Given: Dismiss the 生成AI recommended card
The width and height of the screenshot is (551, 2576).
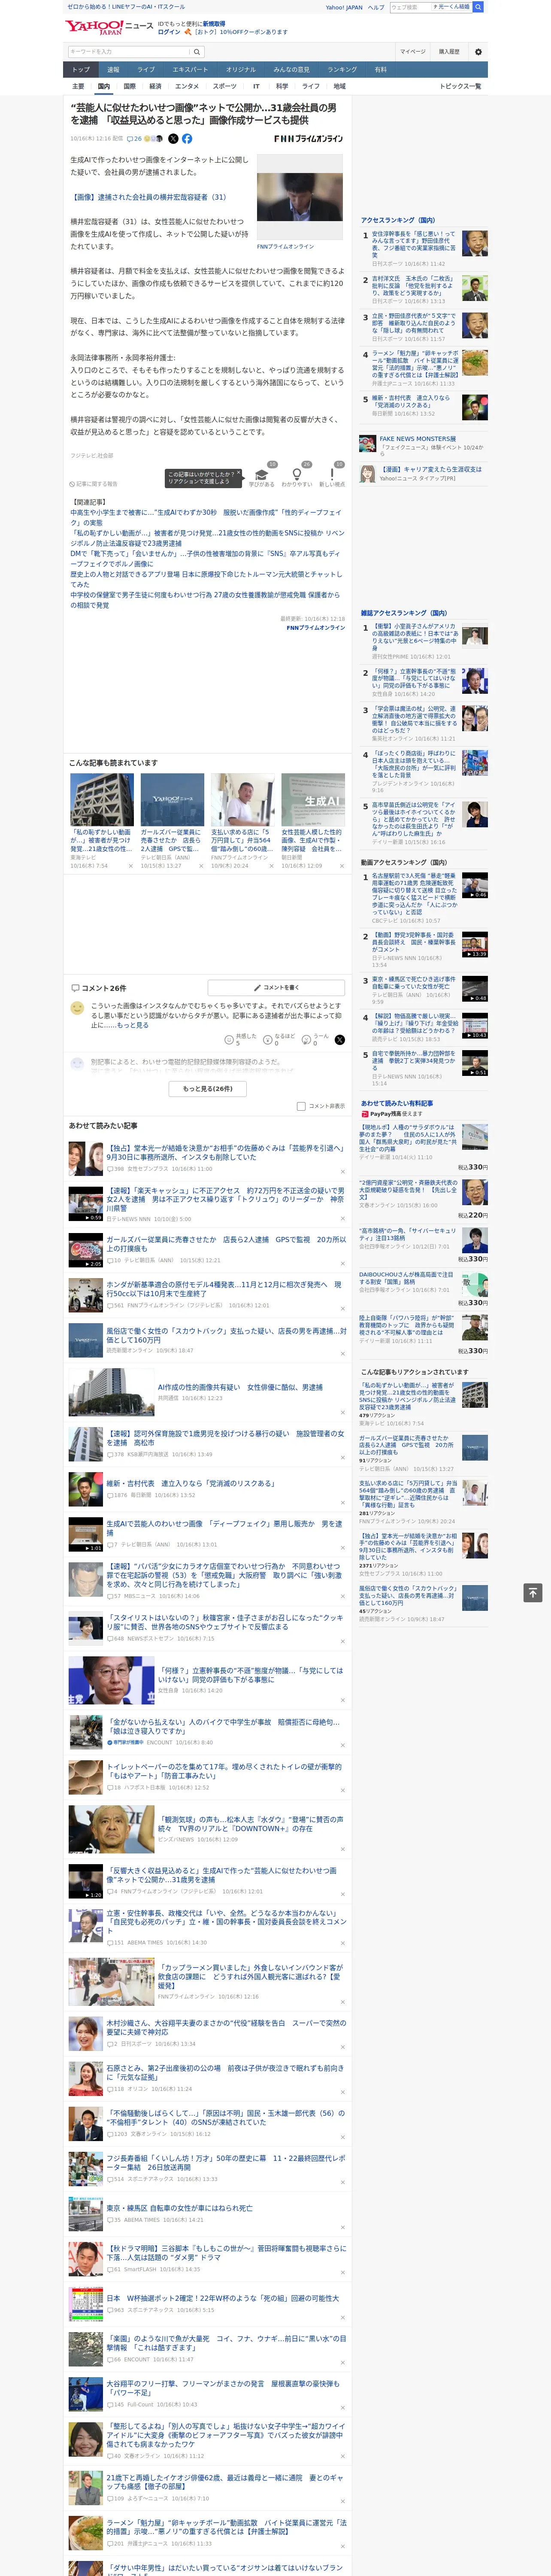Looking at the screenshot, I should [341, 866].
